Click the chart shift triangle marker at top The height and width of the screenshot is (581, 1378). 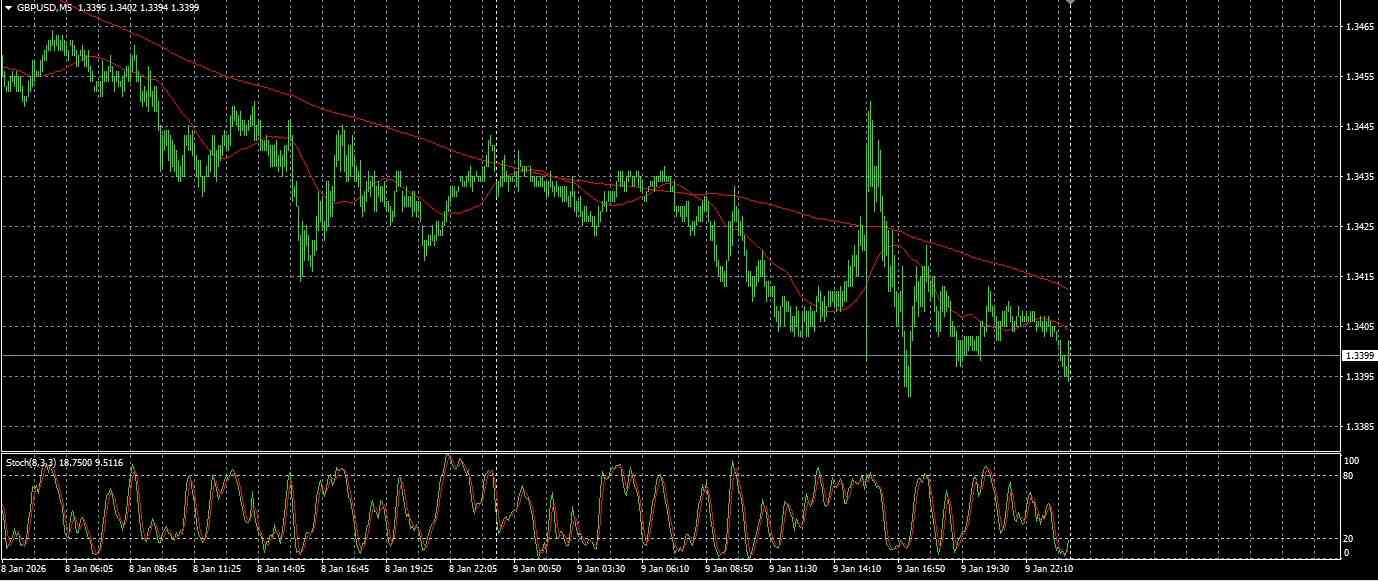1070,3
